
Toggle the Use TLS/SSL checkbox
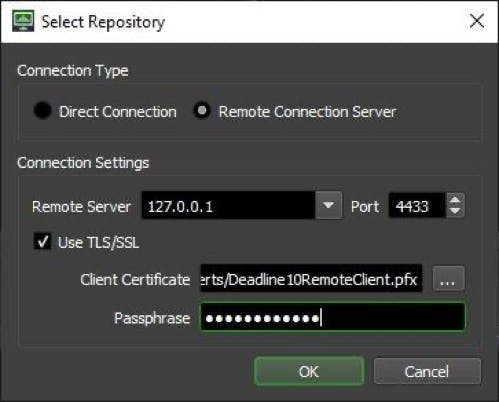[x=43, y=241]
